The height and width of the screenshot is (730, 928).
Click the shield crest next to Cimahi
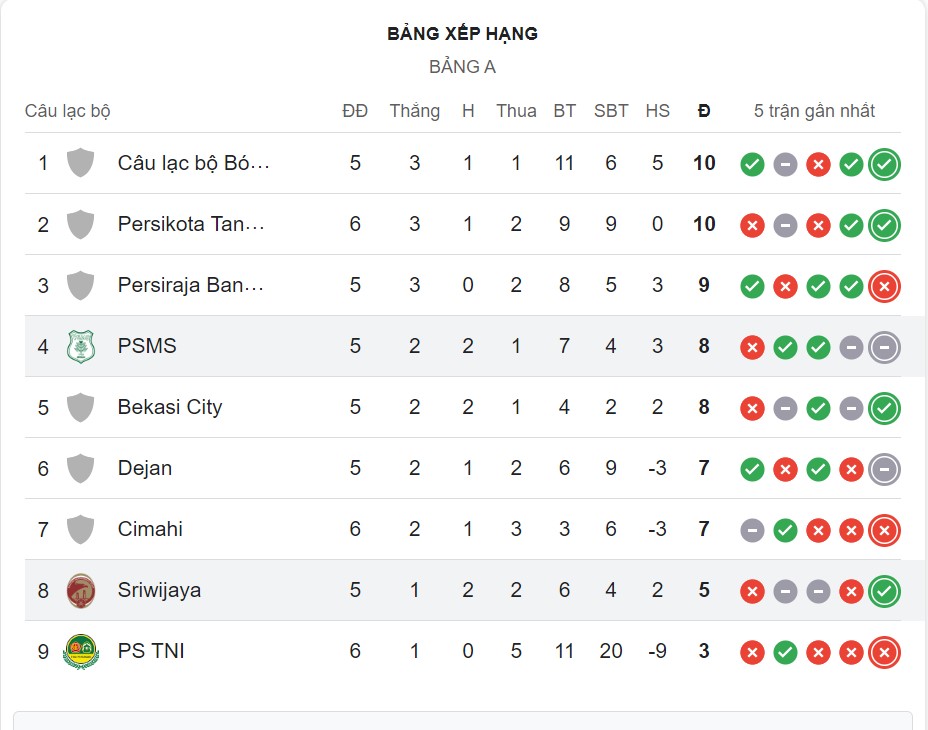[x=80, y=529]
